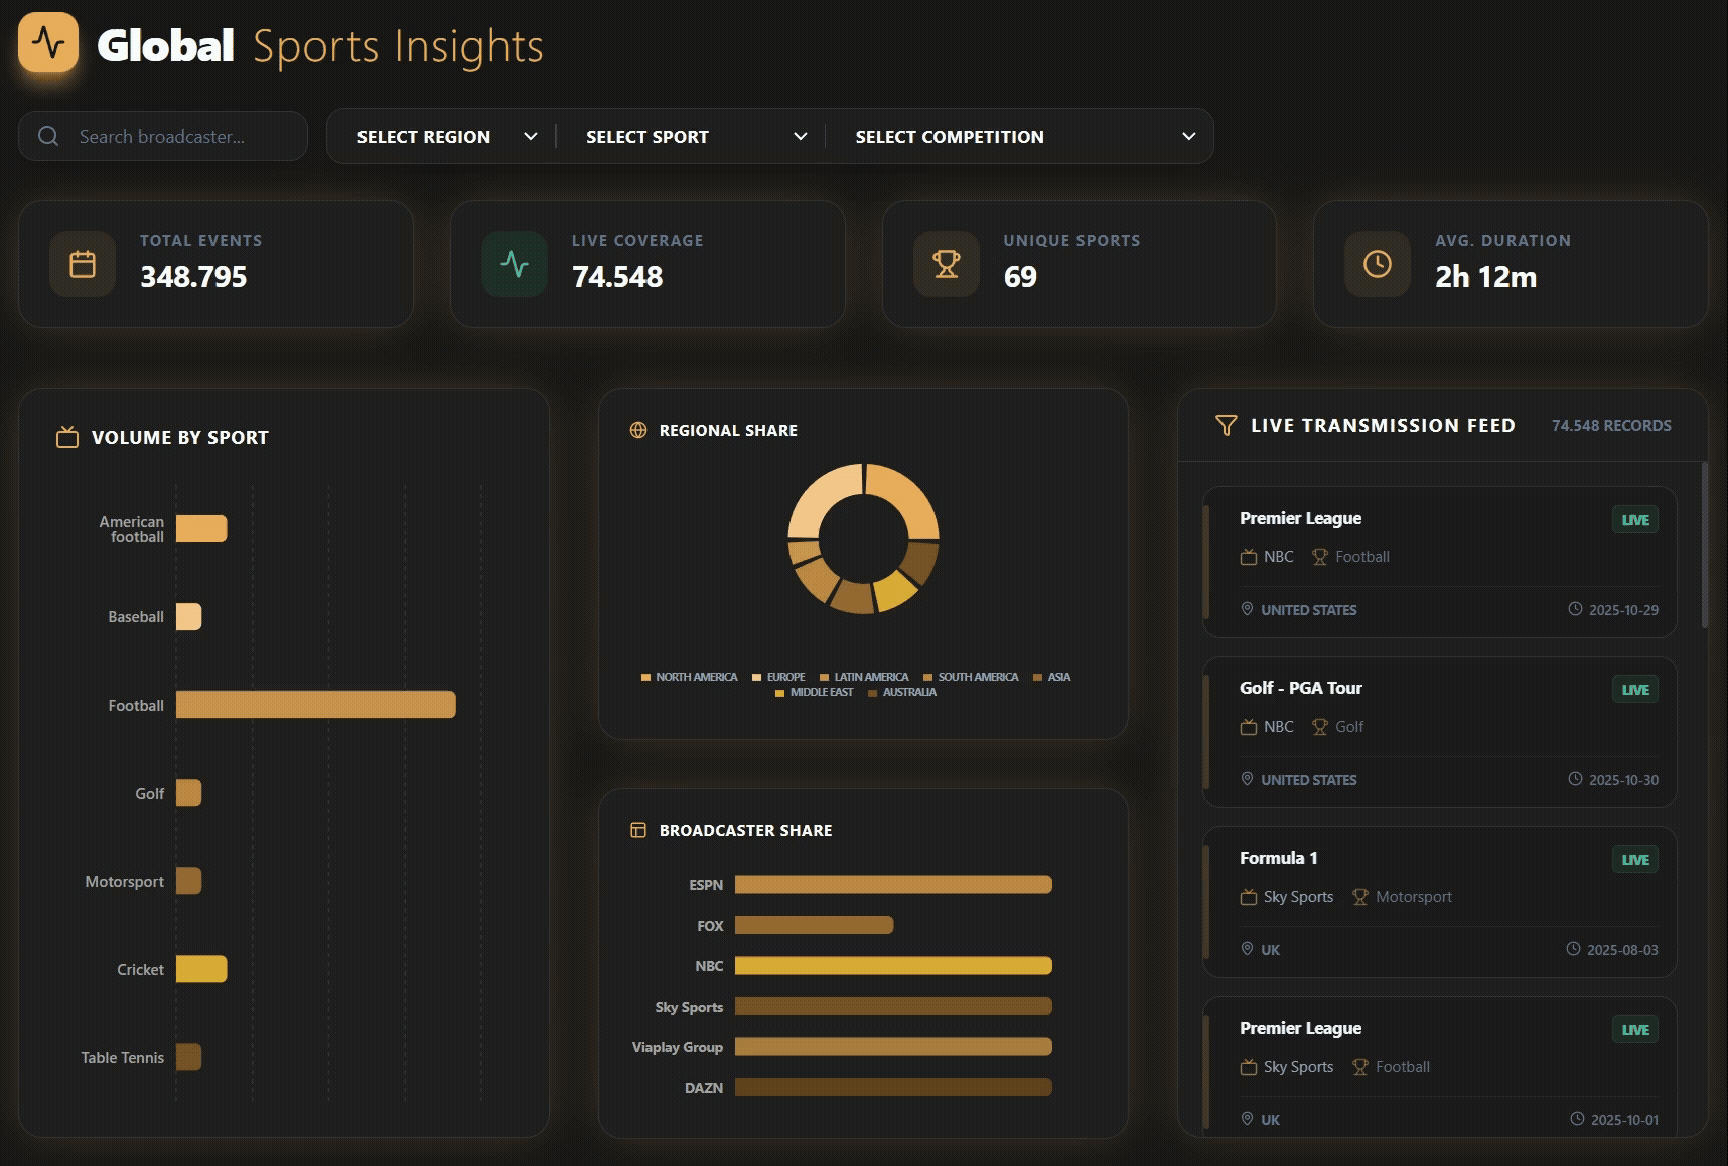Open the Select Region dropdown
Viewport: 1728px width, 1166px height.
click(x=445, y=137)
